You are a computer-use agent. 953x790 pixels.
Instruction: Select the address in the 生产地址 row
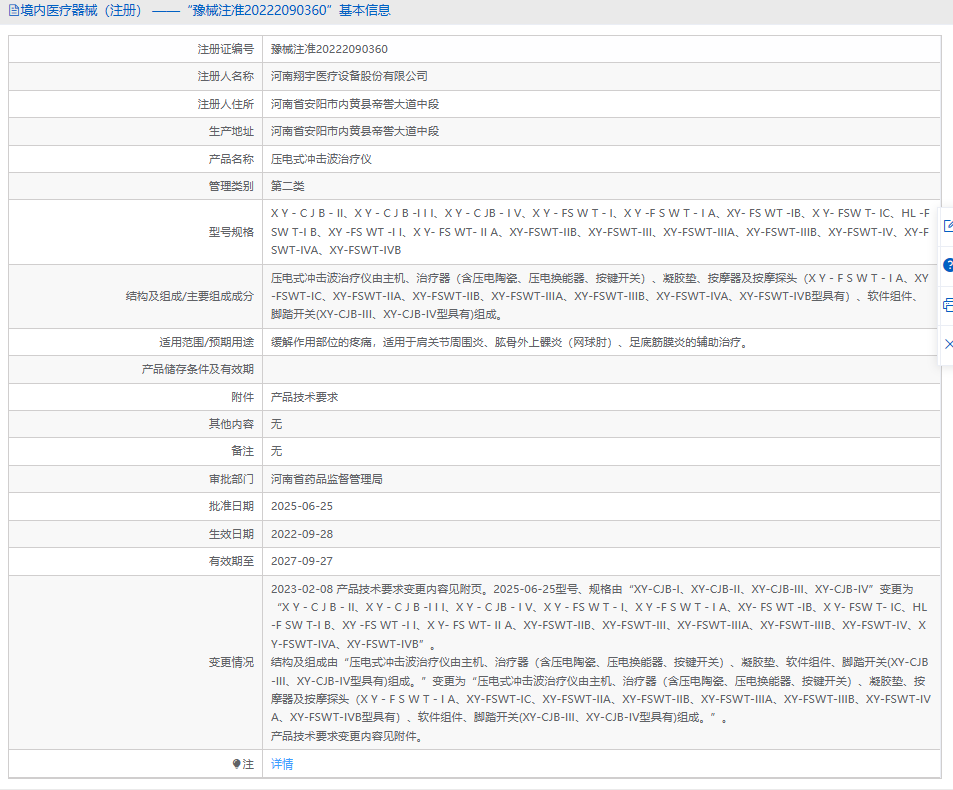(x=355, y=131)
